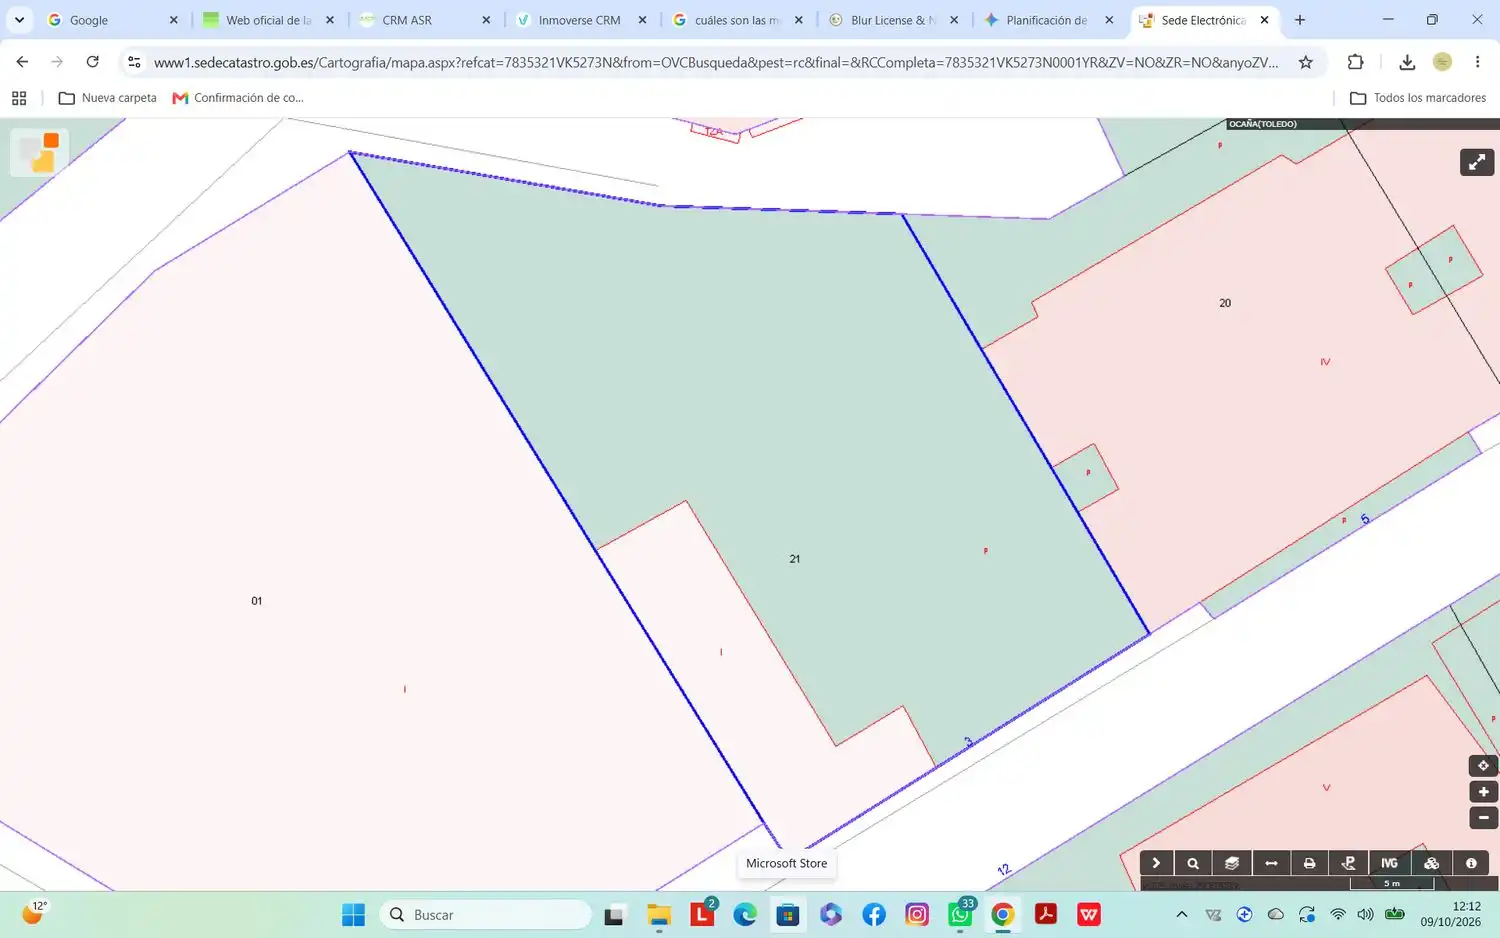Zoom in on the map

[x=1483, y=792]
